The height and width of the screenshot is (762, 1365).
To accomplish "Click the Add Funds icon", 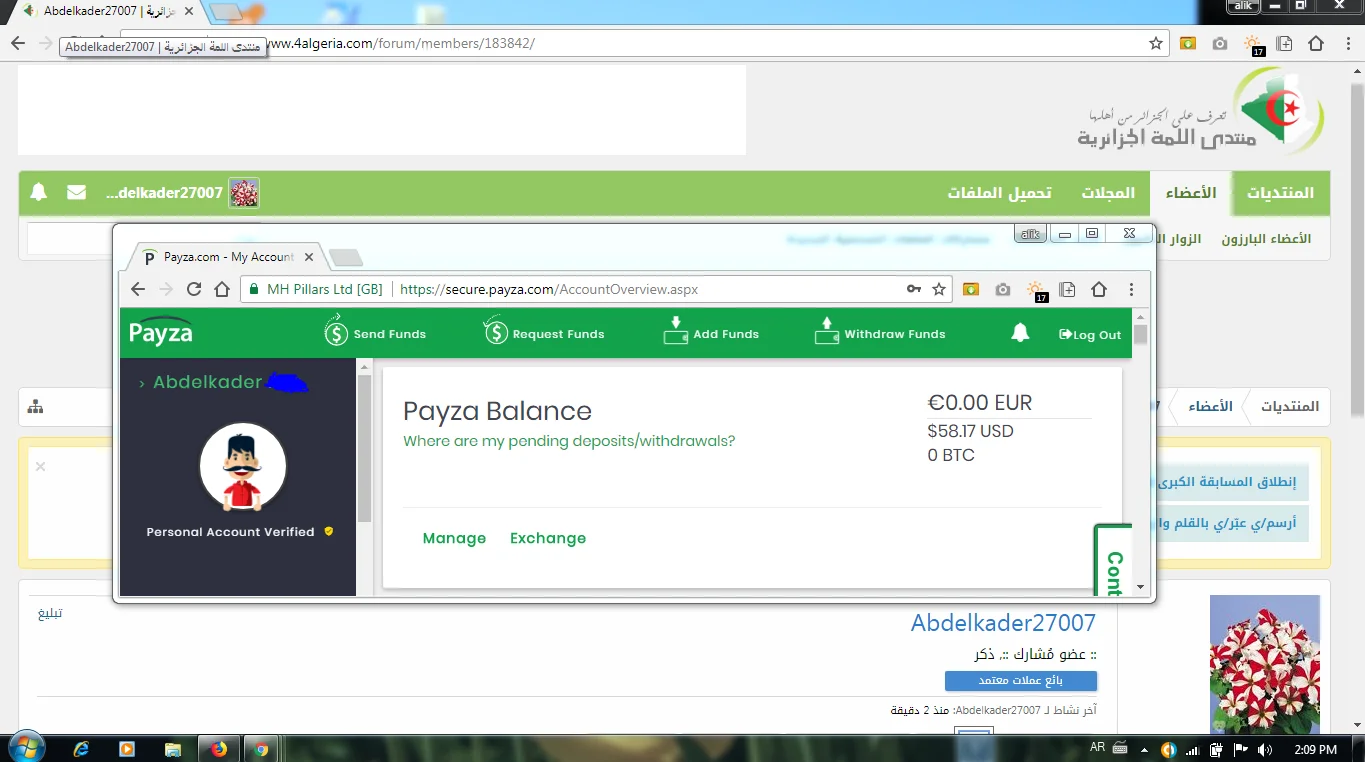I will coord(676,332).
